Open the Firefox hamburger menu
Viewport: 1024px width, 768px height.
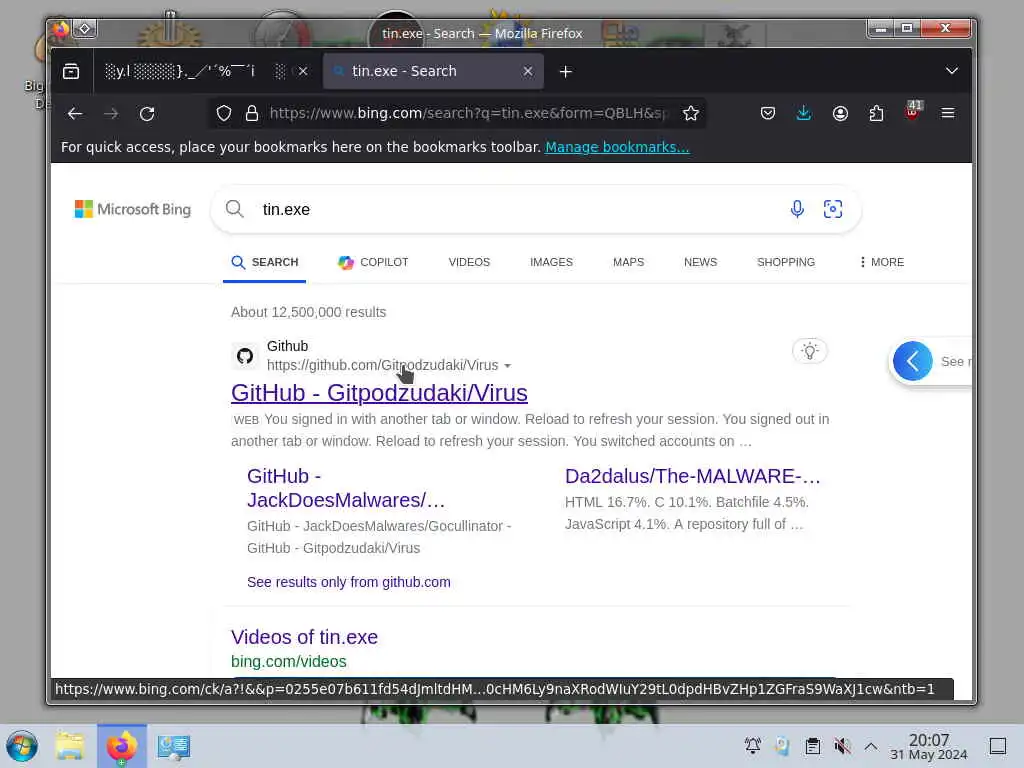(x=948, y=114)
